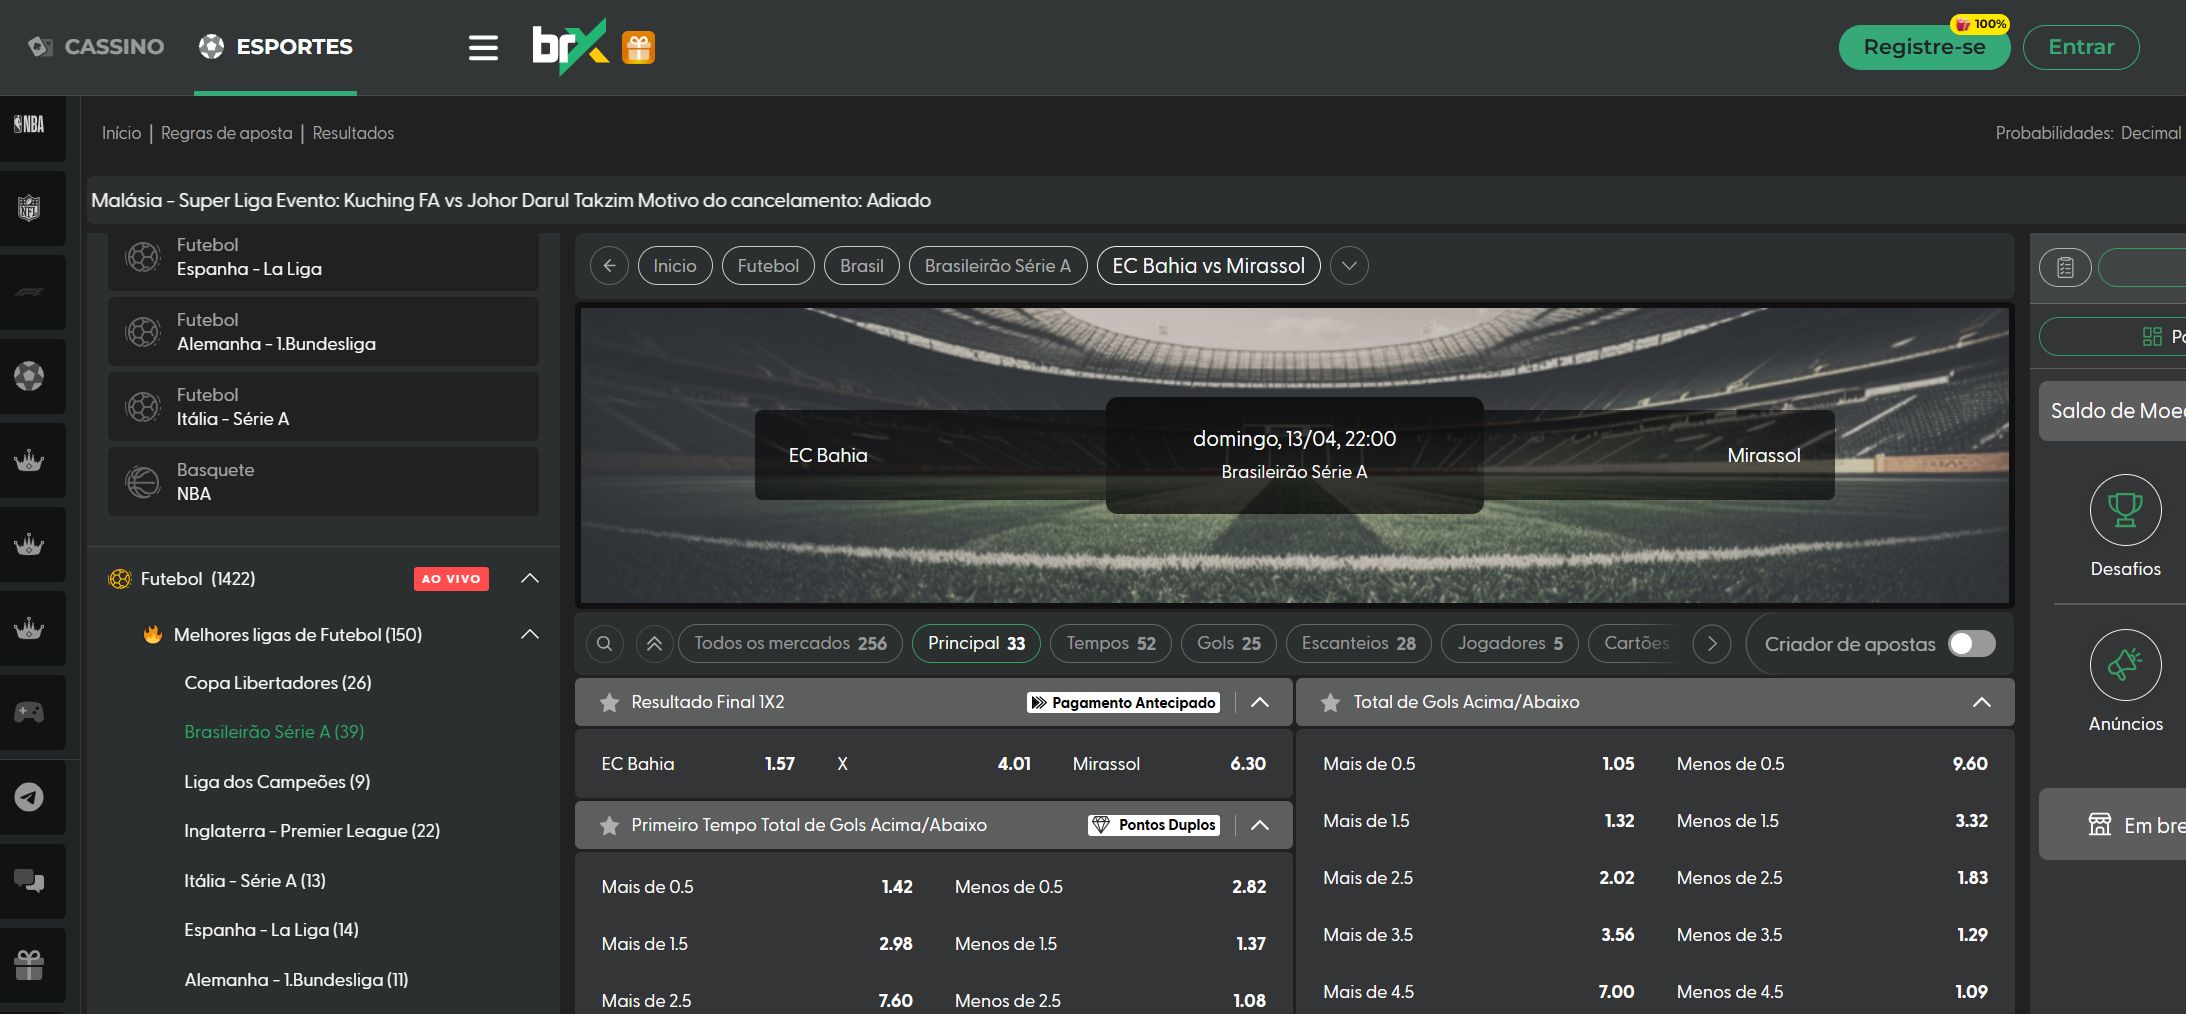Click the Futebol breadcrumb chip
This screenshot has width=2186, height=1014.
pos(768,266)
